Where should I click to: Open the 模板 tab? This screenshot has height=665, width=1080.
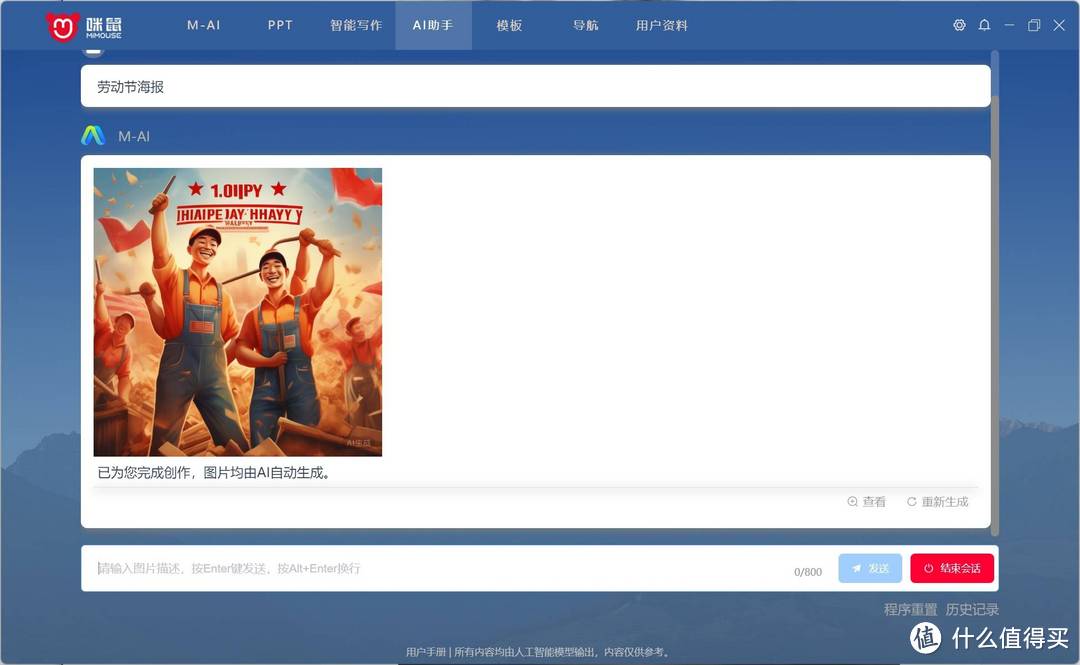pyautogui.click(x=510, y=25)
